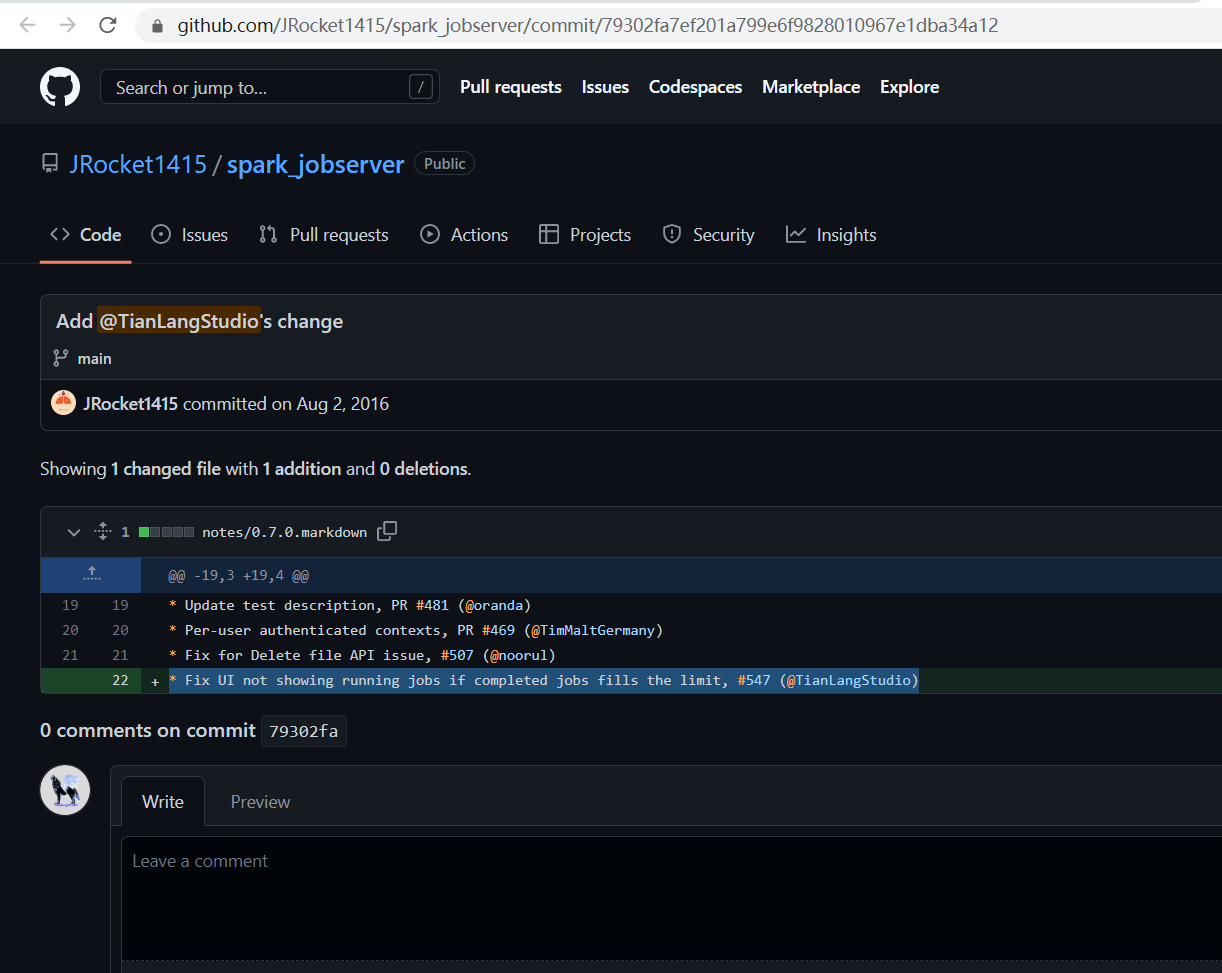Viewport: 1222px width, 973px height.
Task: Click JRocket1415 committer name link
Action: click(131, 404)
